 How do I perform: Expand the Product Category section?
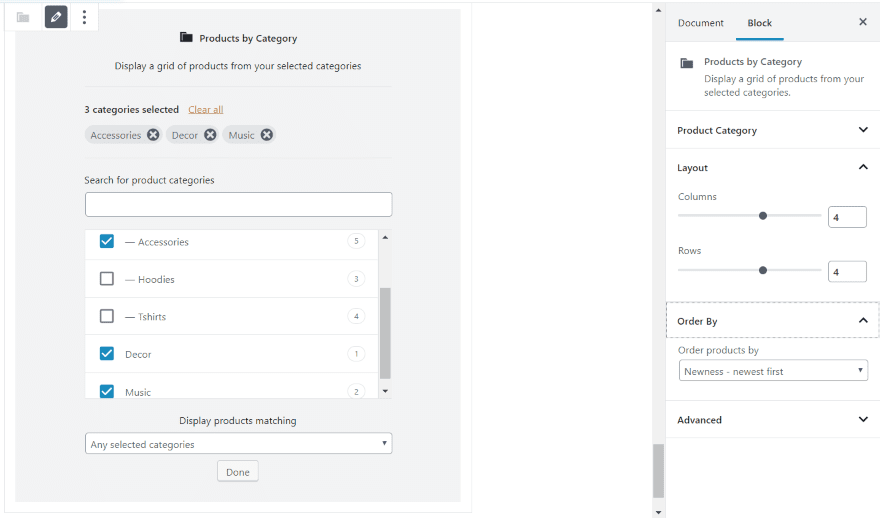tap(772, 130)
